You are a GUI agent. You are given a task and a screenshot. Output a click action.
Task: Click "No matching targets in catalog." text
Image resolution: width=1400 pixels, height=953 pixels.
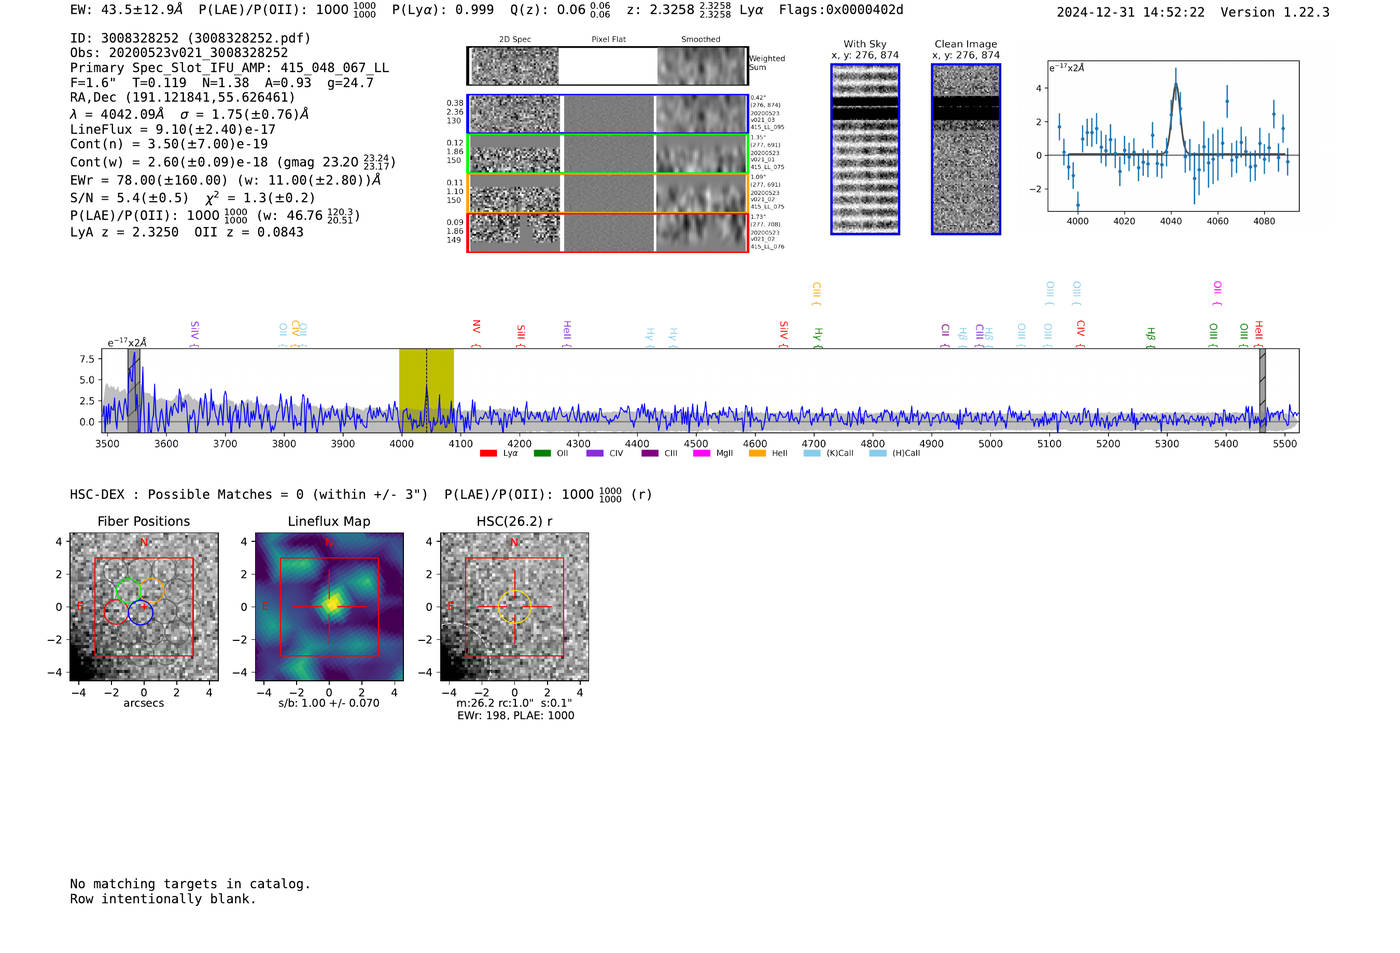[190, 884]
